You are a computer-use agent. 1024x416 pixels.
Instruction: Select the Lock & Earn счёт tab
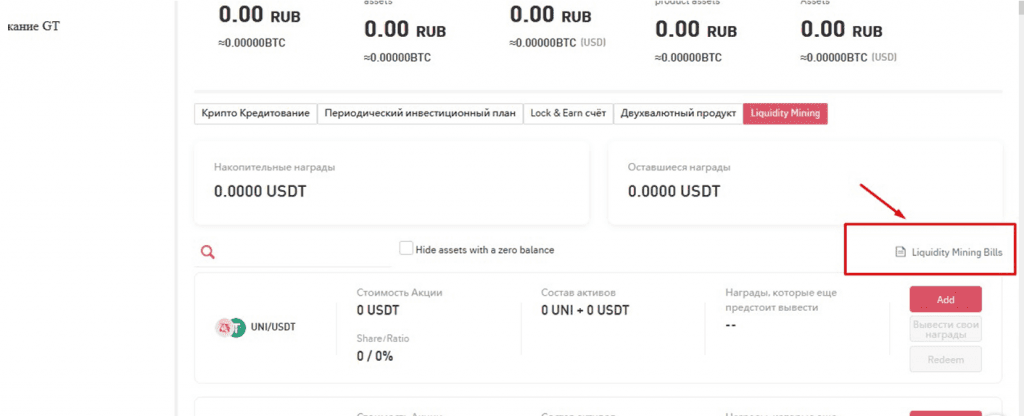[568, 113]
